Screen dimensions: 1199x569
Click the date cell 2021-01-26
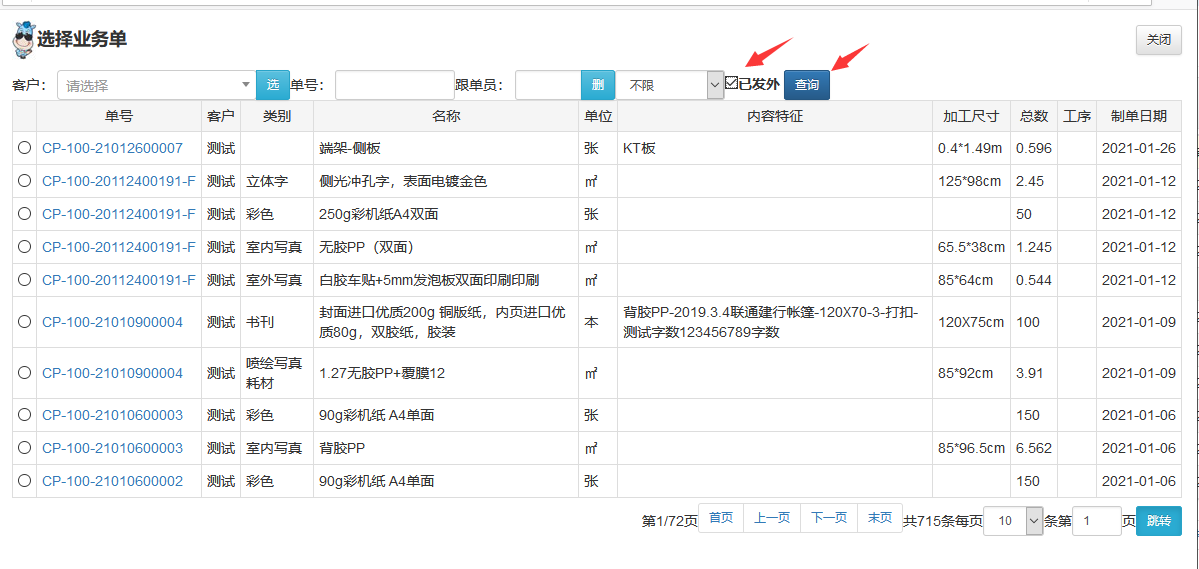1139,148
